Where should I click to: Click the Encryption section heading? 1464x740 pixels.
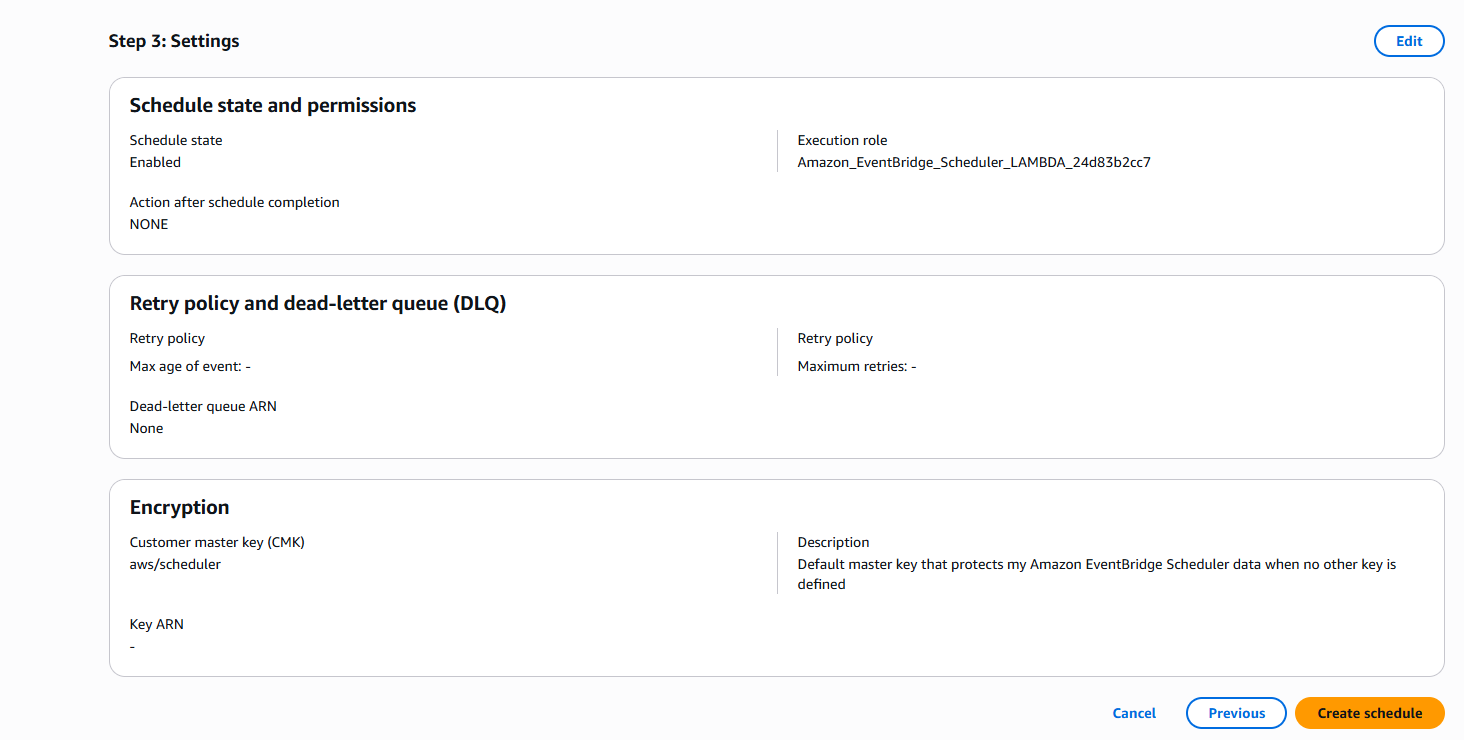click(x=180, y=507)
